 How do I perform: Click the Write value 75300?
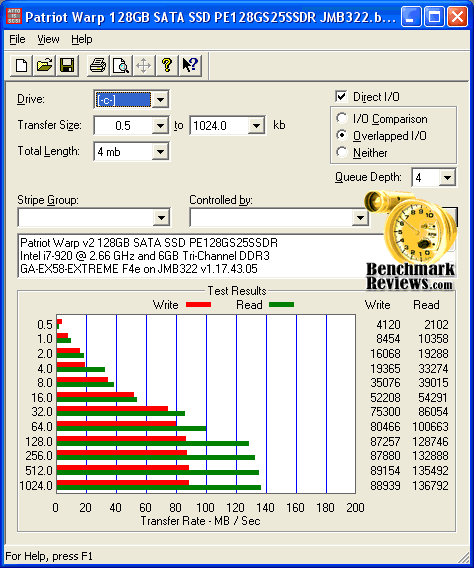385,412
